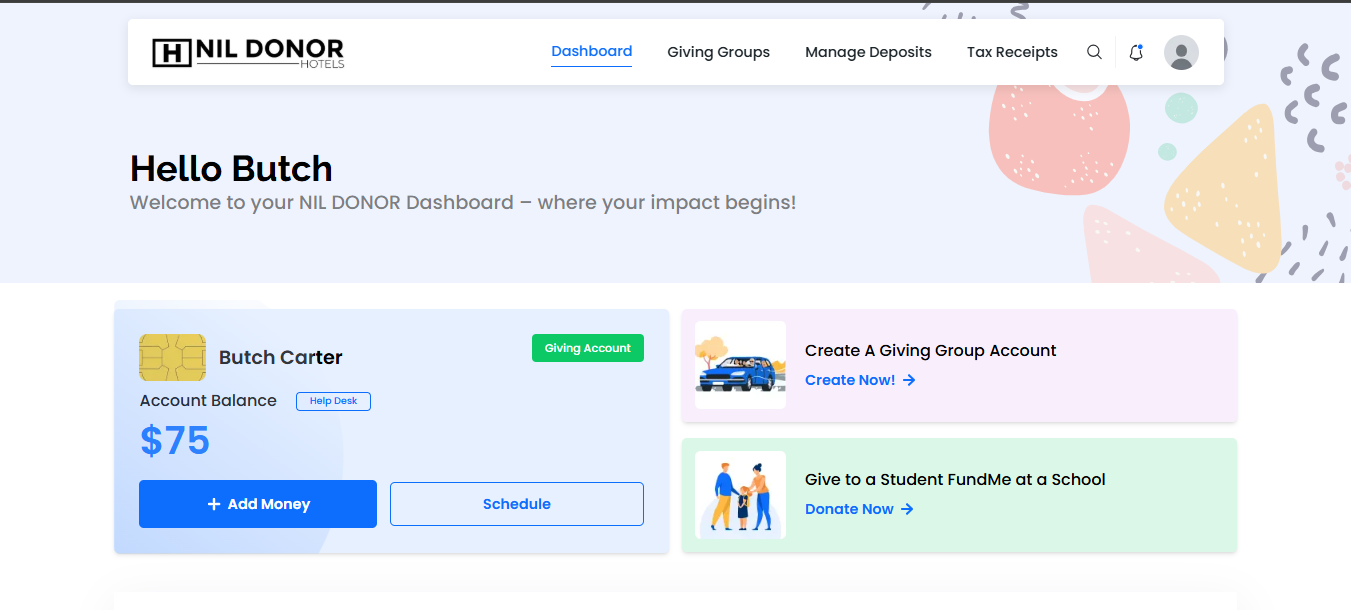
Task: Click the plus icon on Add Money
Action: (214, 504)
